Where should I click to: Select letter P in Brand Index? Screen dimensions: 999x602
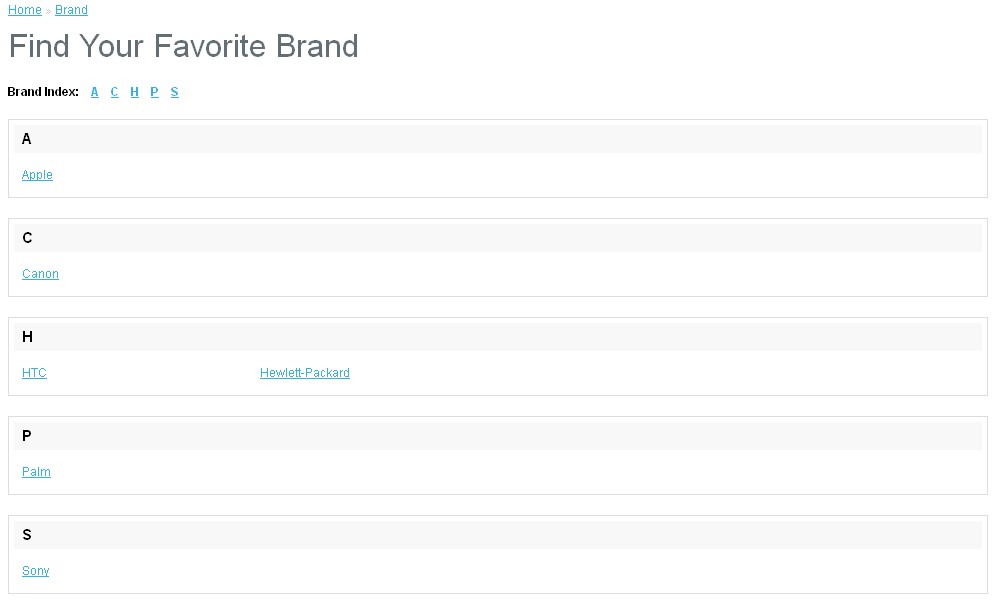[154, 92]
